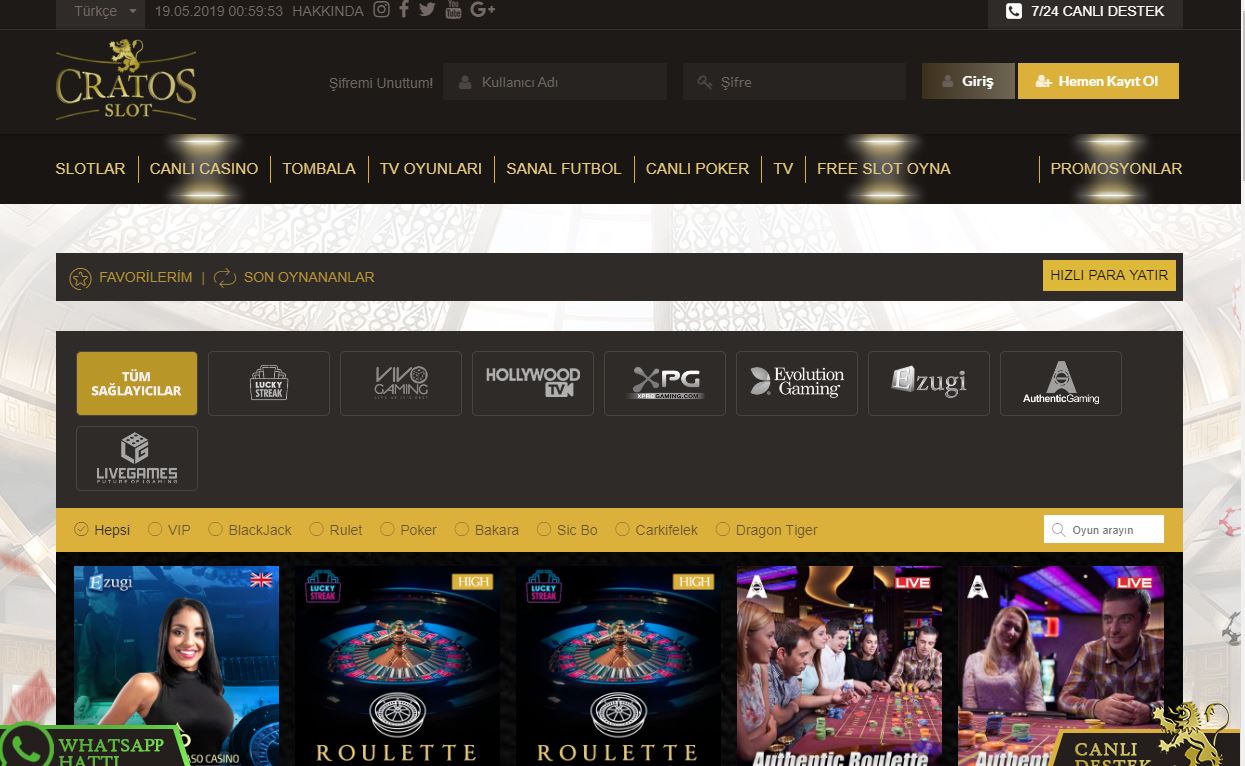Select the Lucky Streak provider logo
Viewport: 1245px width, 766px height.
(269, 383)
